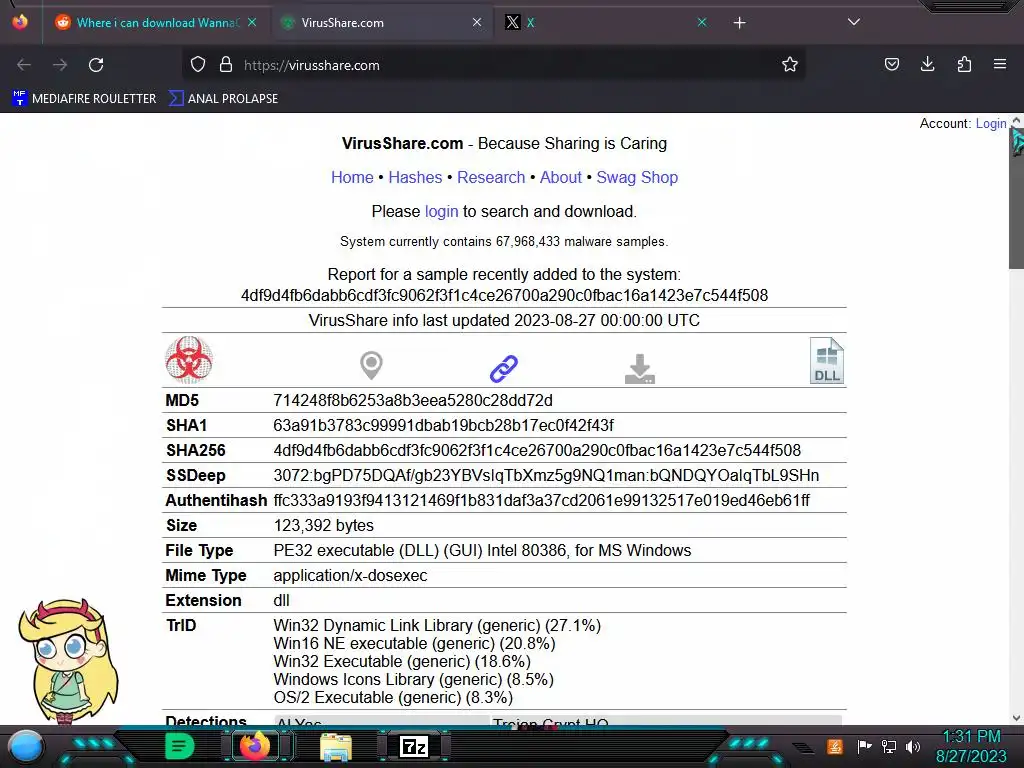Click the page vertical scrollbar thumb

[x=1016, y=197]
